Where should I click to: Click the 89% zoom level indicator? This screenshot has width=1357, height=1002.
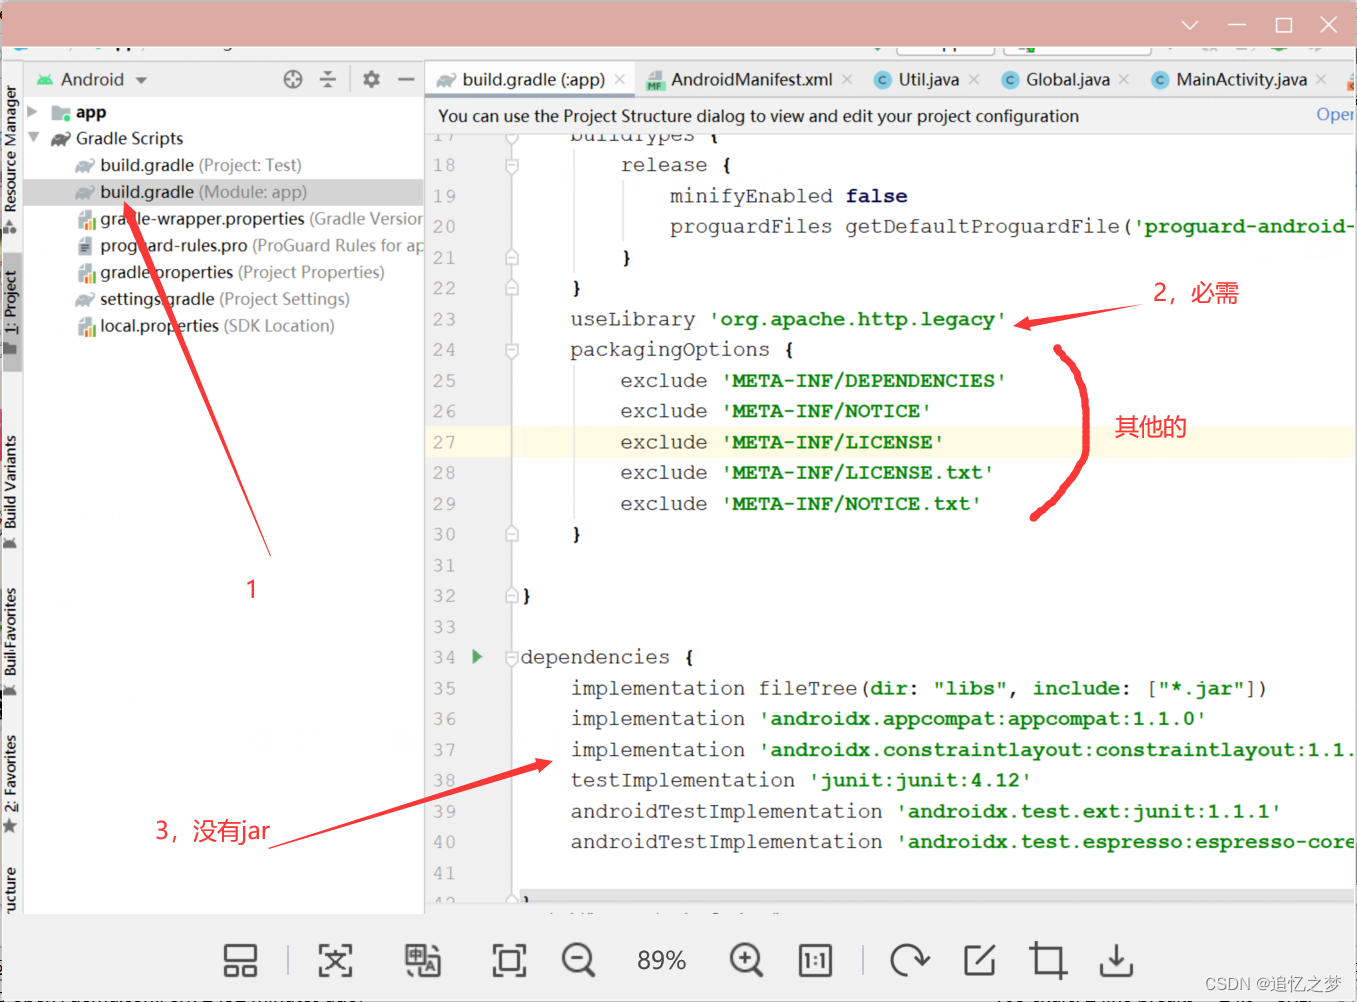[660, 960]
